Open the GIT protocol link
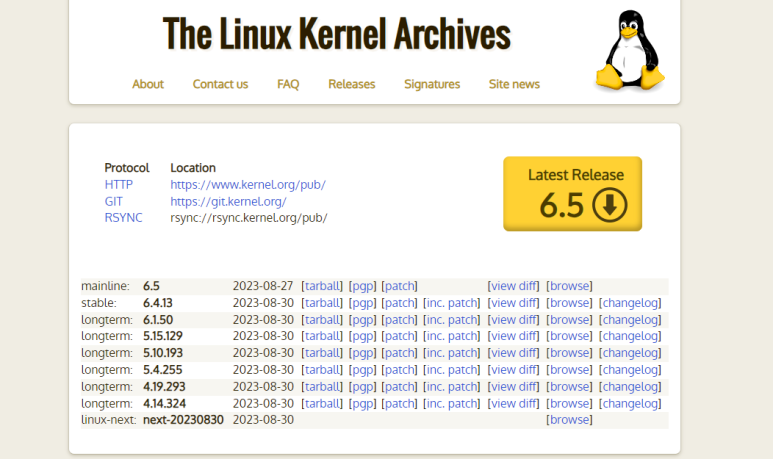 pyautogui.click(x=113, y=201)
